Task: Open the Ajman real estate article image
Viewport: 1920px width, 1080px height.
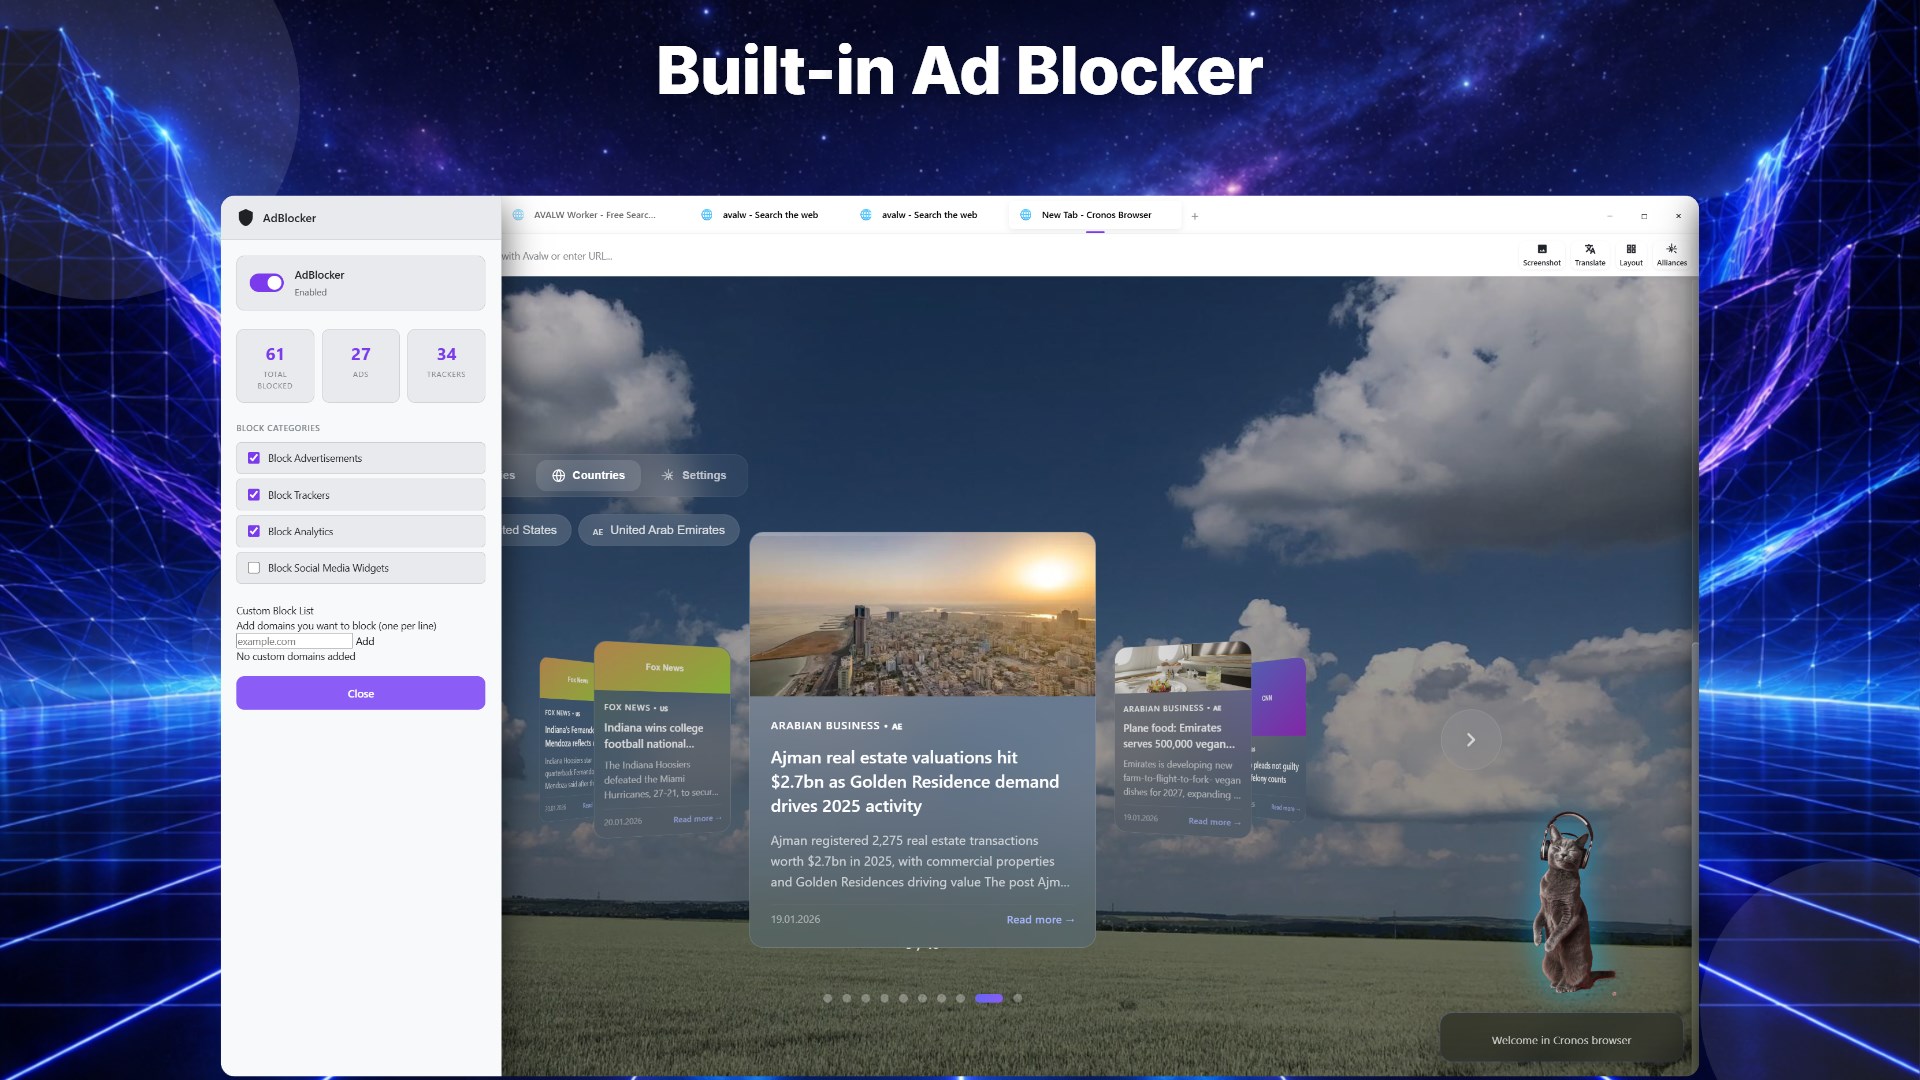Action: pos(922,614)
